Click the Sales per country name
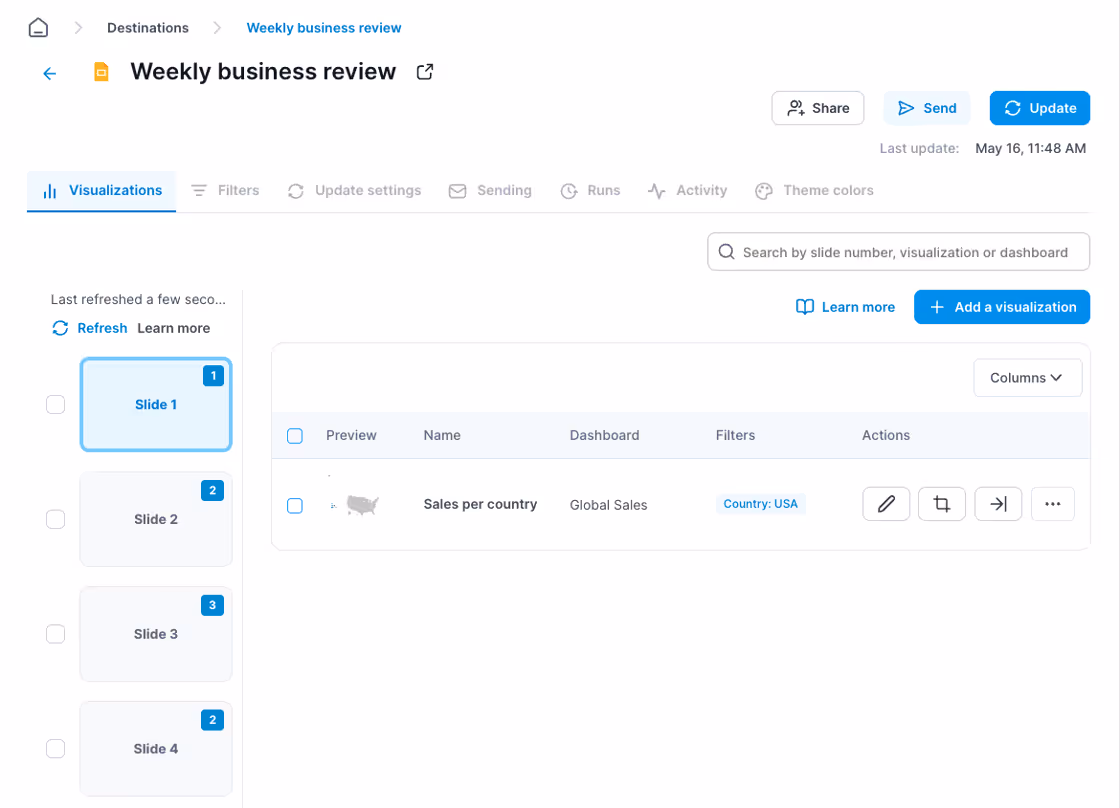Viewport: 1120px width, 808px height. click(480, 504)
